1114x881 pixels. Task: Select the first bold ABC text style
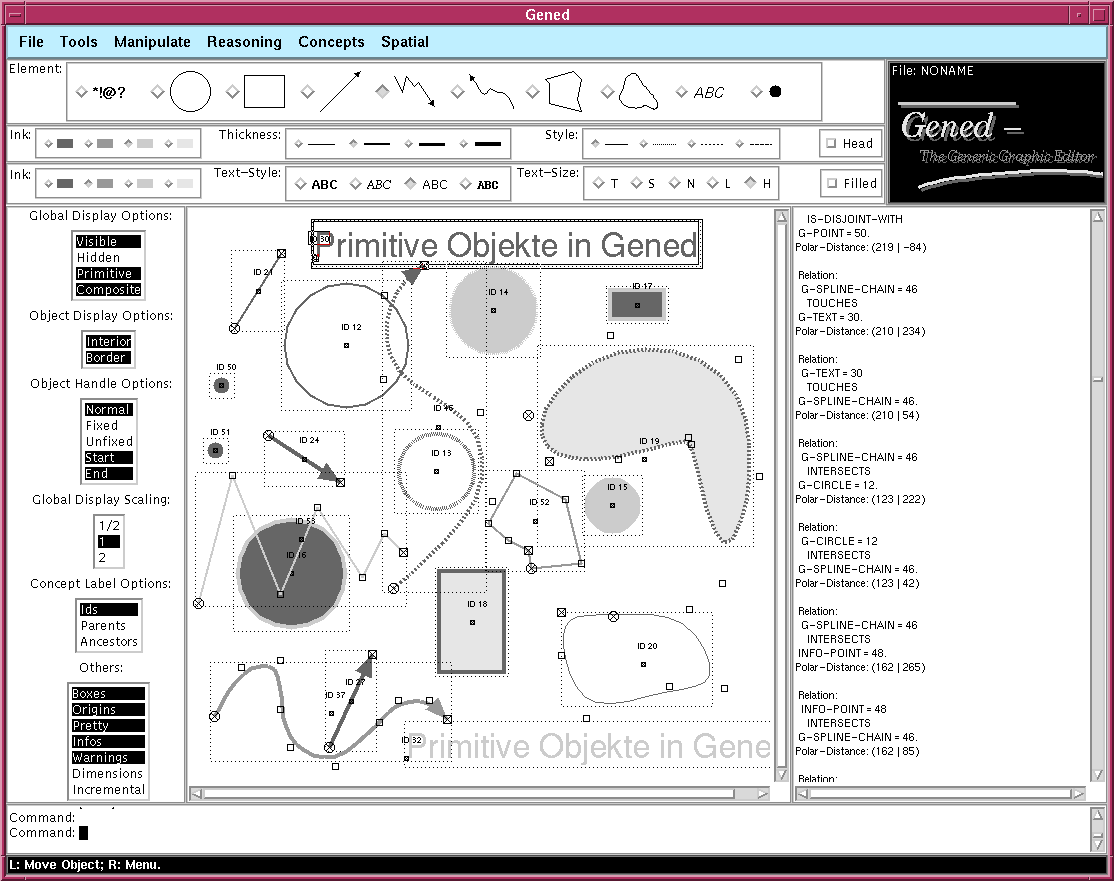(x=317, y=184)
